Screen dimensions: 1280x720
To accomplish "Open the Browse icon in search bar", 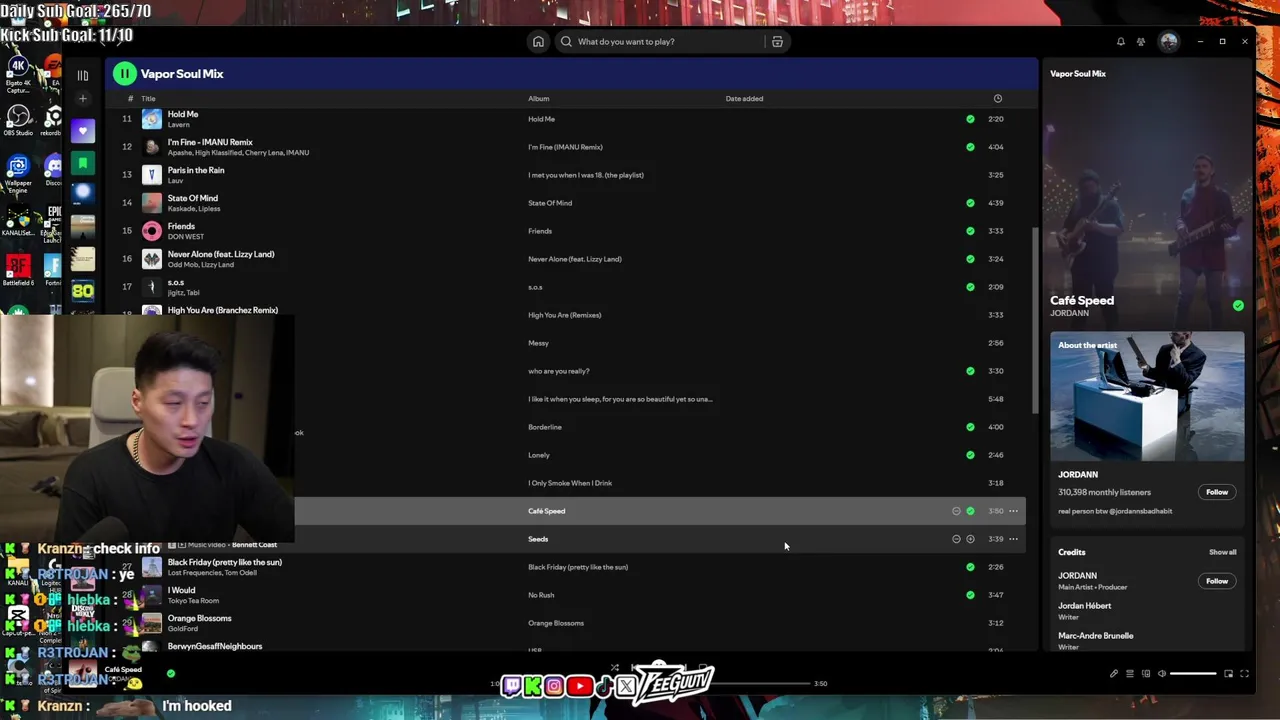I will (x=777, y=41).
